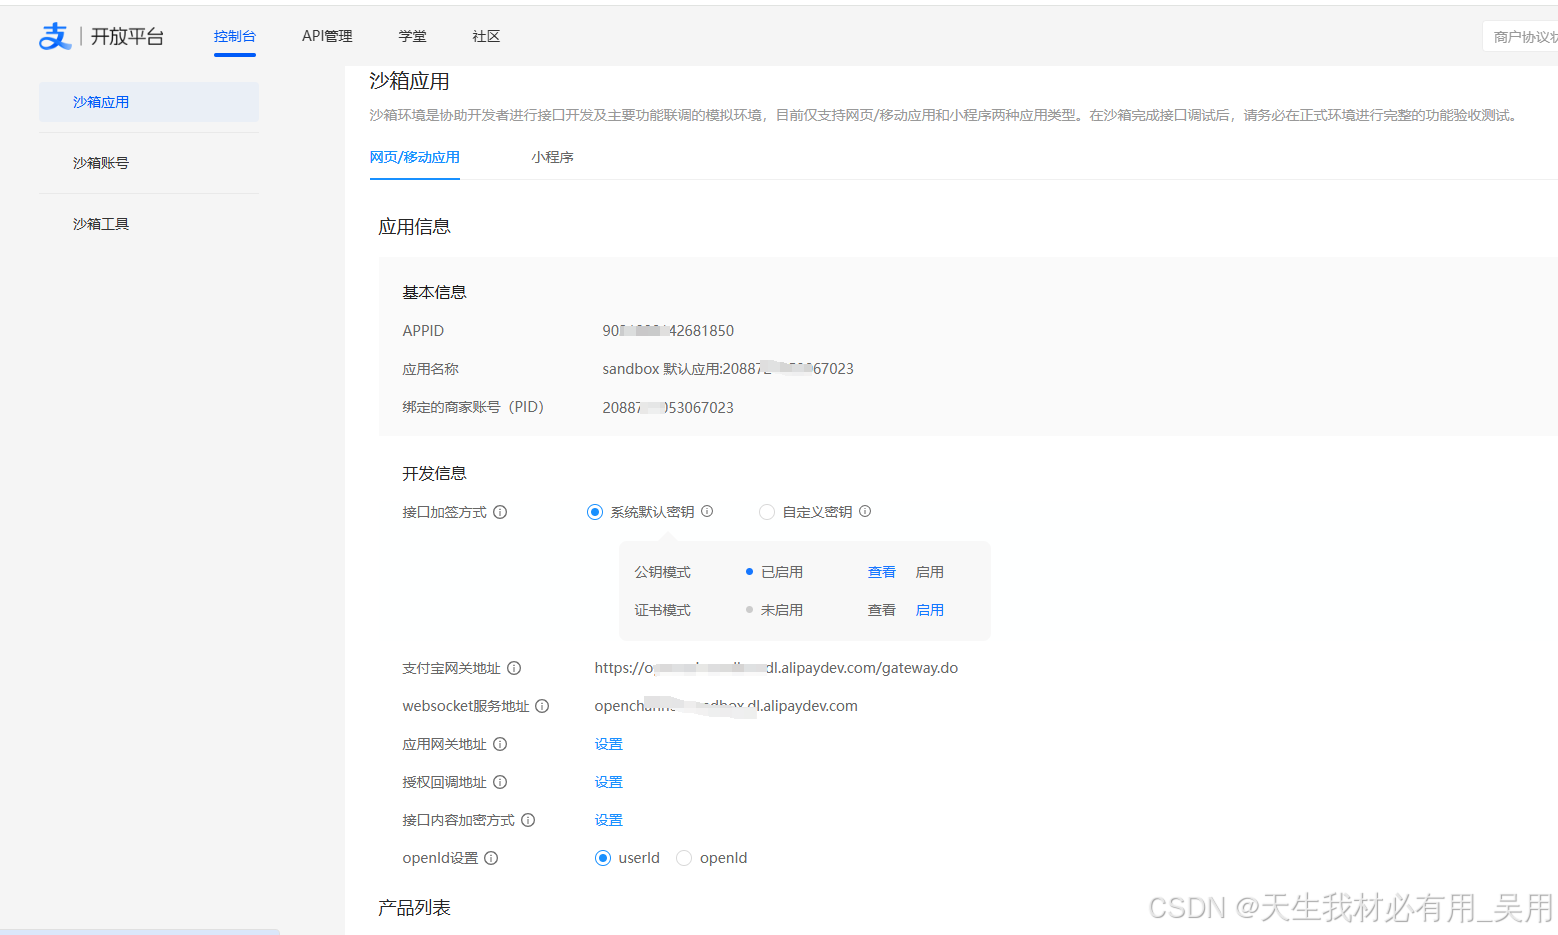Click 设置 link for 接口内容加密方式
Screen dimensions: 1558x935
click(x=609, y=820)
